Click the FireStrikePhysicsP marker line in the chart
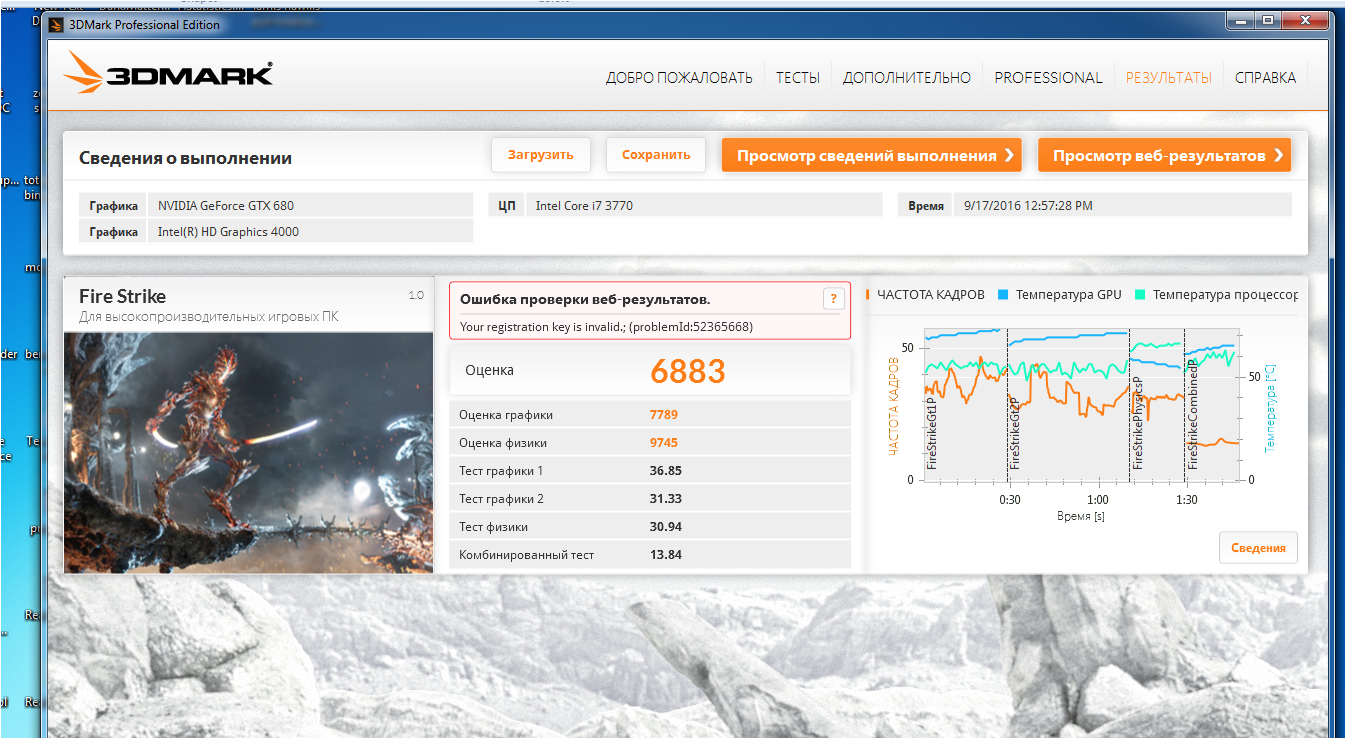The image size is (1348, 738). (1129, 405)
